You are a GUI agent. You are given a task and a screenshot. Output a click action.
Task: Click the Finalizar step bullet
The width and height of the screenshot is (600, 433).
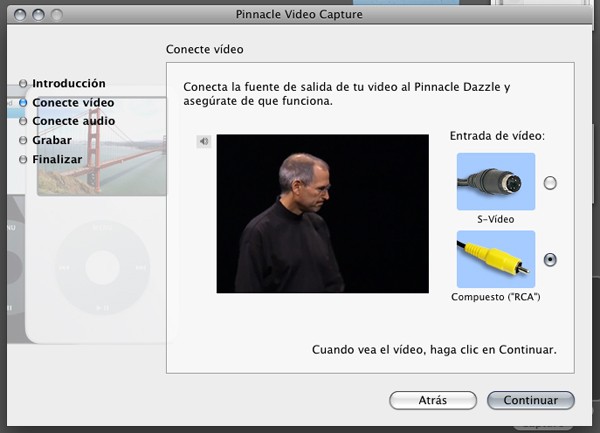click(23, 159)
